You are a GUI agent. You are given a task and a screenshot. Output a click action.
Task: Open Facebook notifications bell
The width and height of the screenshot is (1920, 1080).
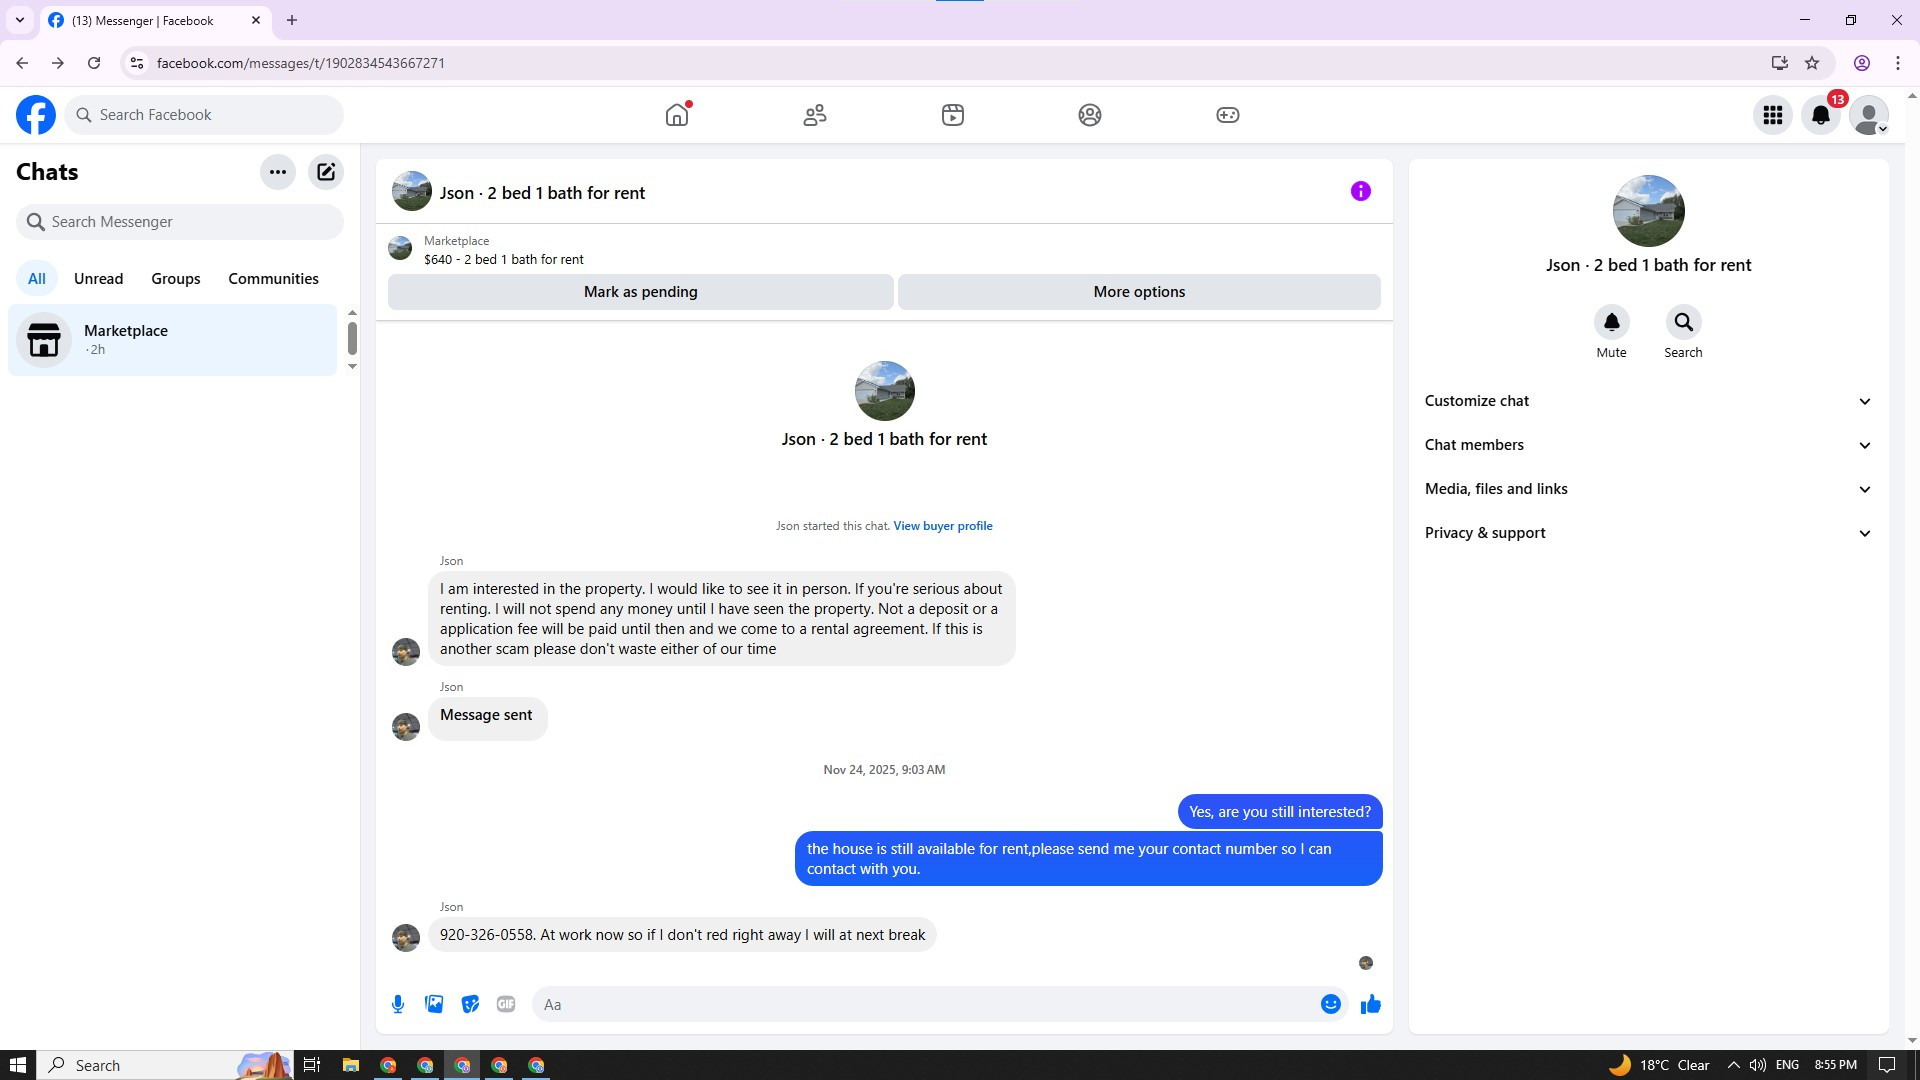1821,115
